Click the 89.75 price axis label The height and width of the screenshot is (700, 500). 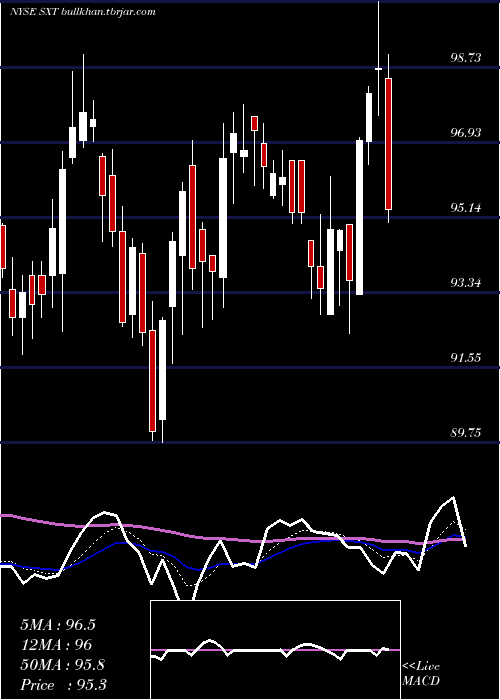(x=466, y=433)
